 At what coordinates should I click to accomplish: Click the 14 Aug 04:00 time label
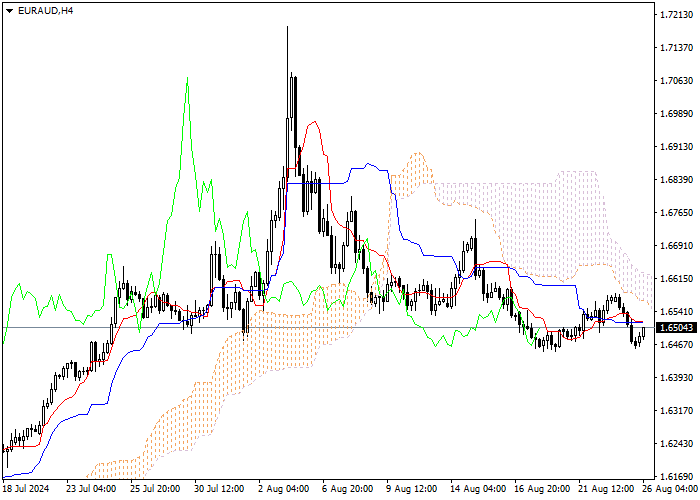478,489
